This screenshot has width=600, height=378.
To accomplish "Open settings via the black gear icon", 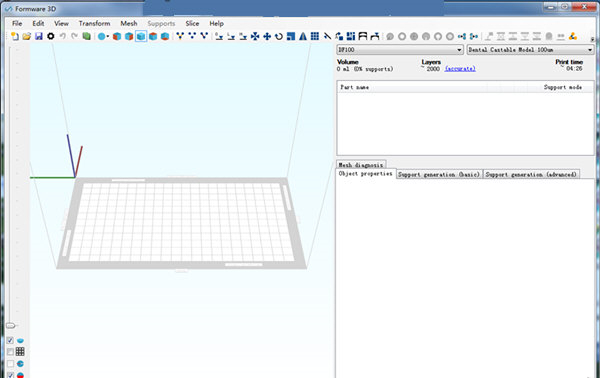I will [51, 36].
